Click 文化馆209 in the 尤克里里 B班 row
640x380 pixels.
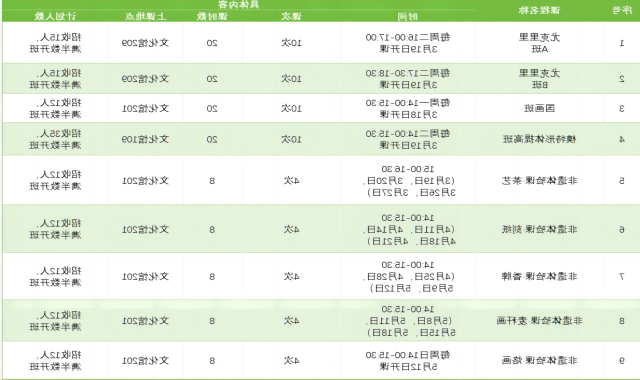(145, 79)
